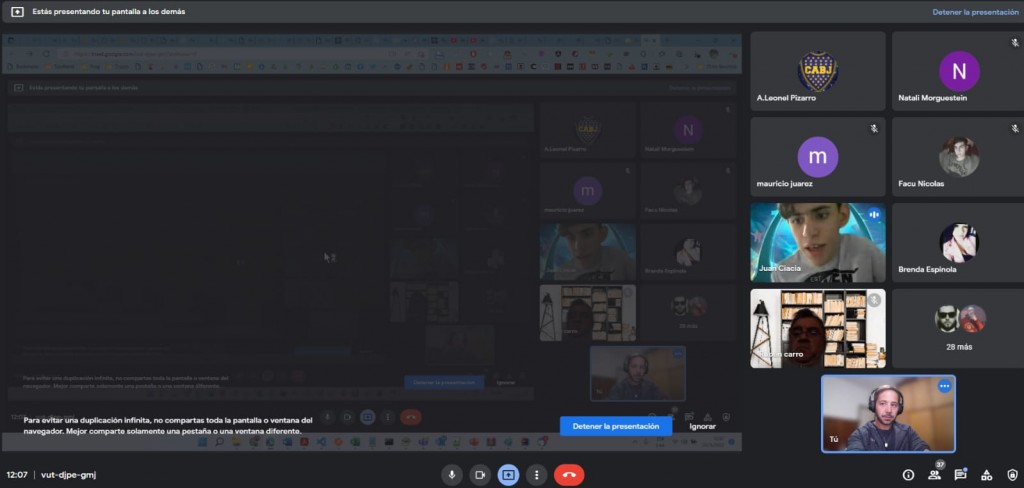1024x488 pixels.
Task: Open the three-dot more options menu
Action: point(537,475)
